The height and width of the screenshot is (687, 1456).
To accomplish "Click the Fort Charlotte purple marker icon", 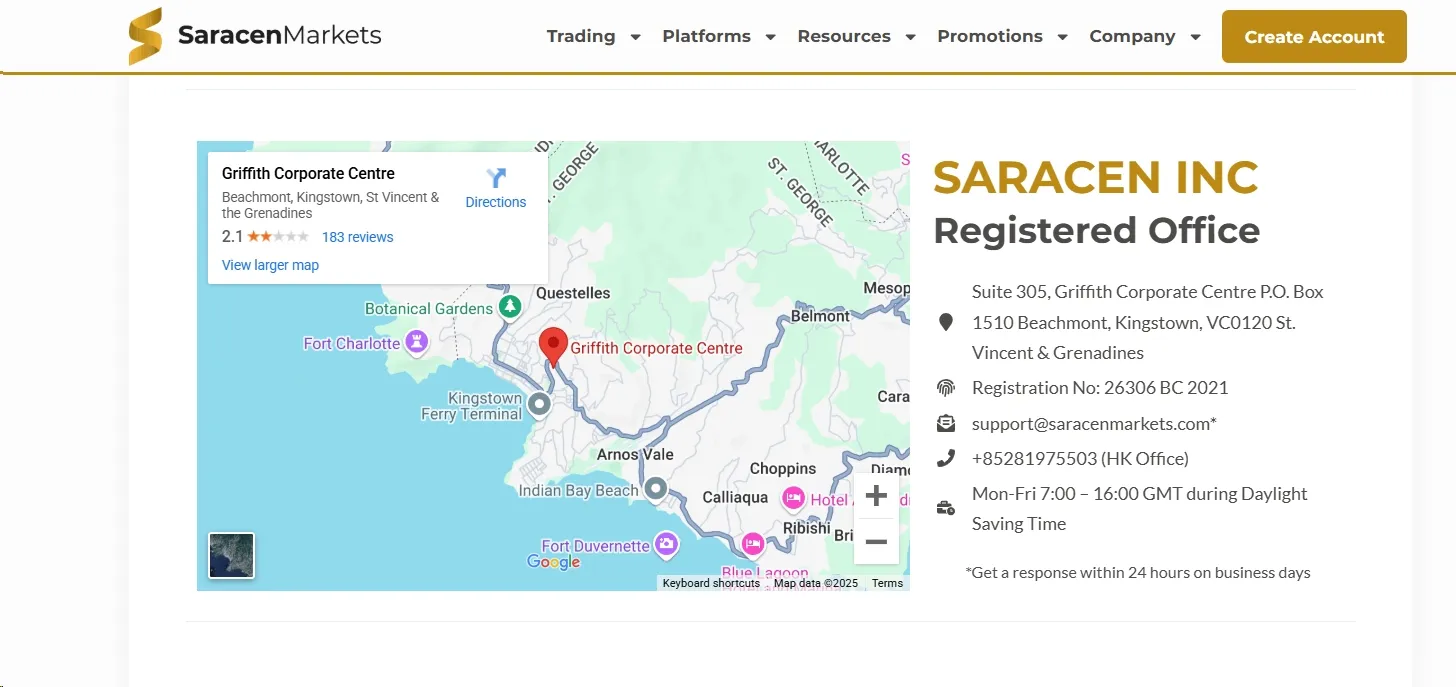I will (416, 343).
